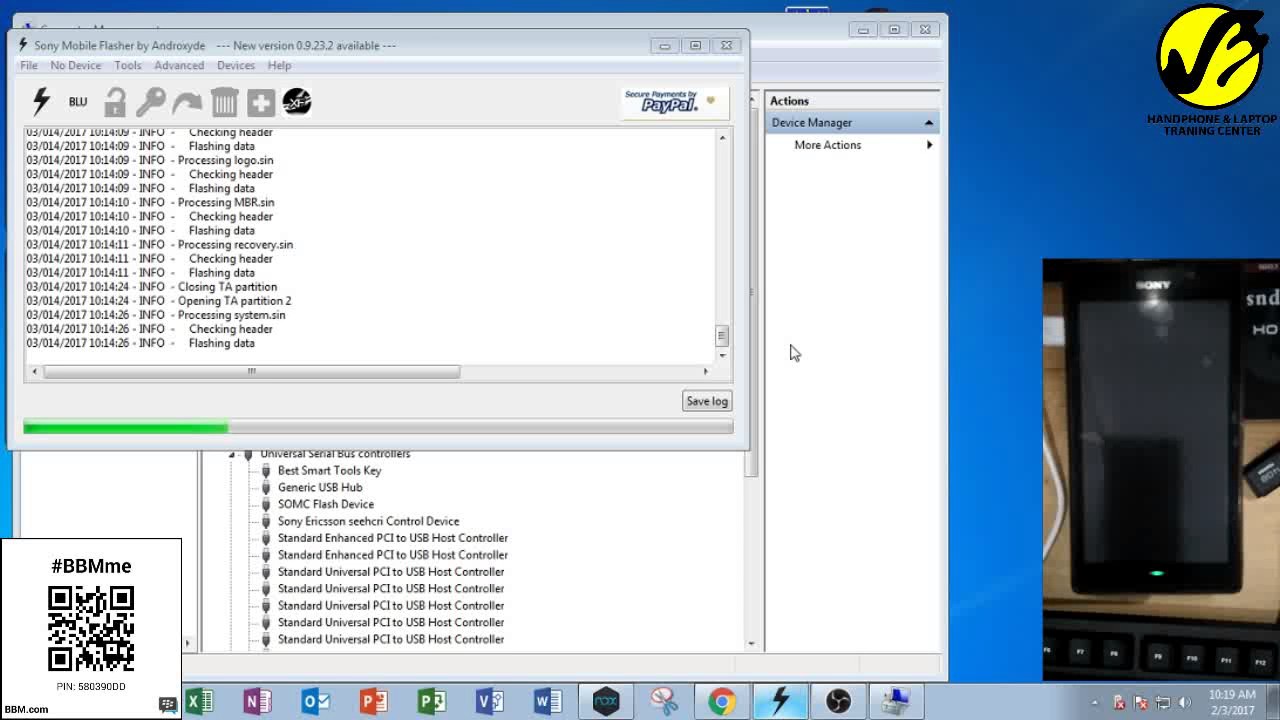Open Snipping Tool from the taskbar

664,701
